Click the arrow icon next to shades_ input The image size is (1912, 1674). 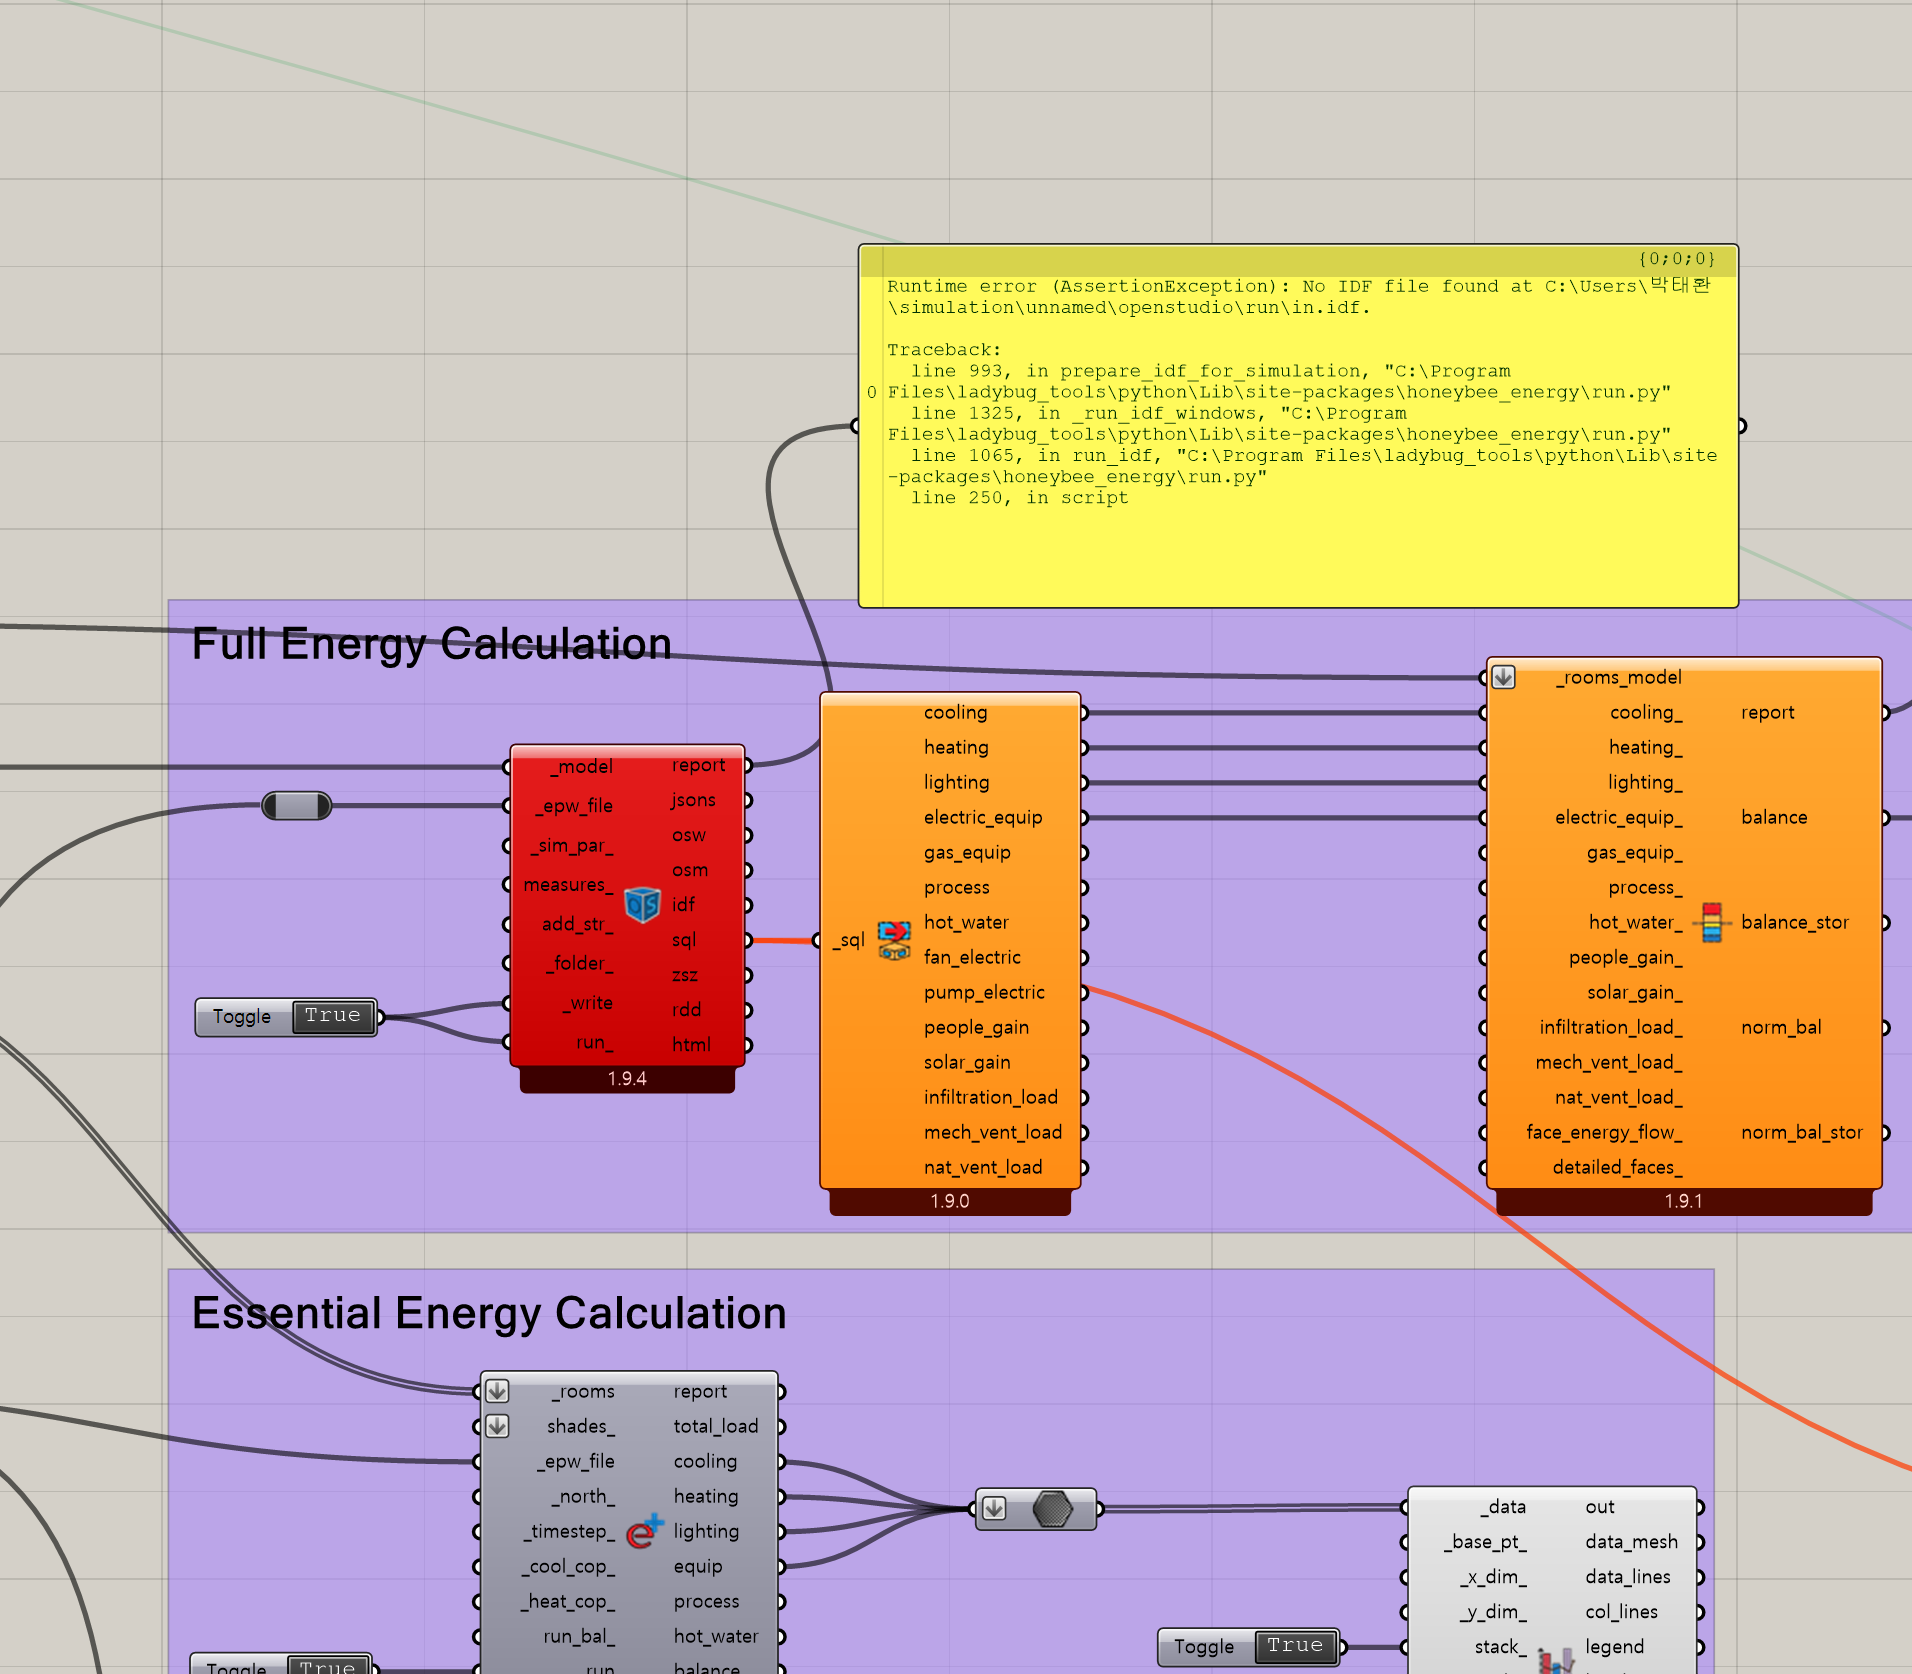(x=497, y=1426)
